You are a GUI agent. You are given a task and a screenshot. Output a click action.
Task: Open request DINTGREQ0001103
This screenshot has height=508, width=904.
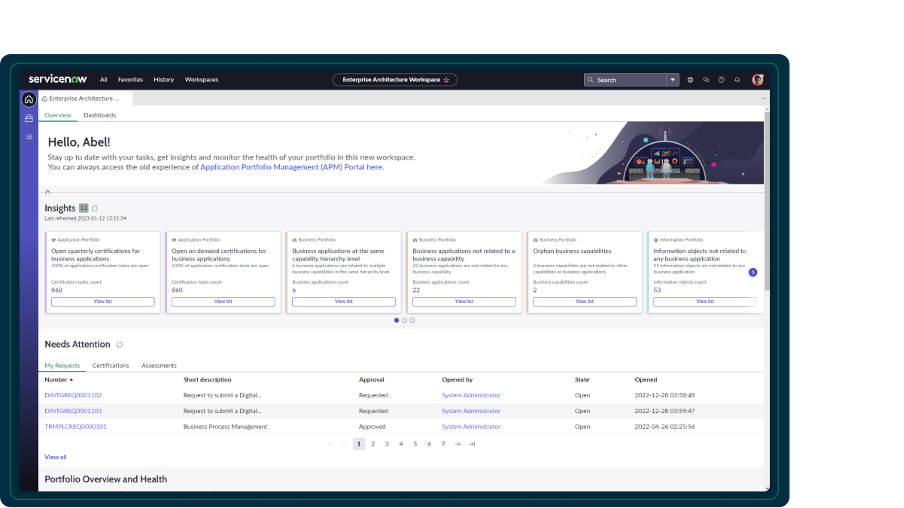coord(73,411)
